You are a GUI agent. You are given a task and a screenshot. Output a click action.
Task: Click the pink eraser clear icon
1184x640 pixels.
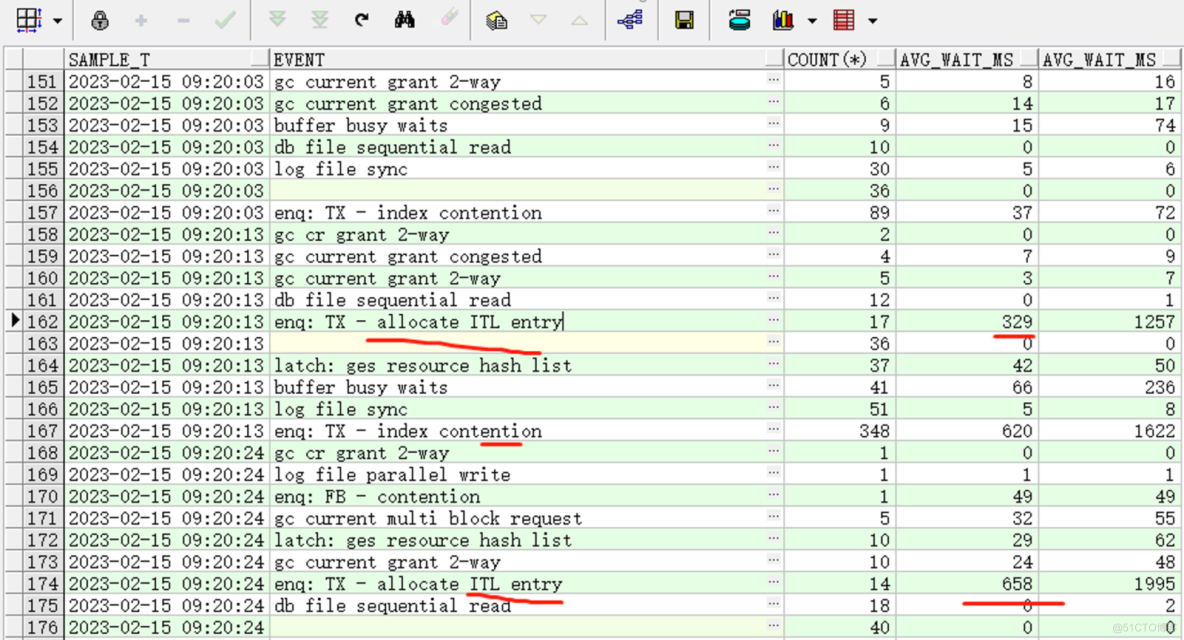point(449,19)
